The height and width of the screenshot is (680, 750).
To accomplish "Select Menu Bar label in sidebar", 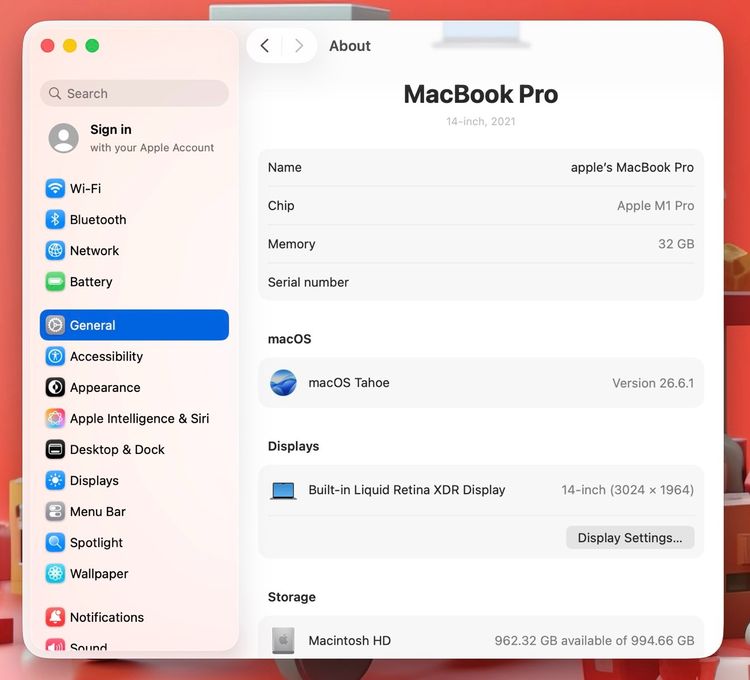I will point(98,512).
